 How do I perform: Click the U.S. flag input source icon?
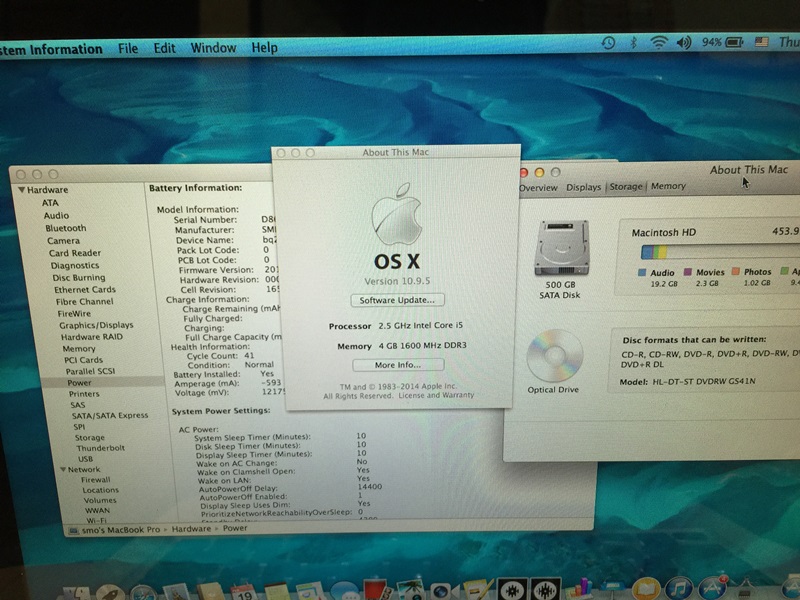pos(761,42)
